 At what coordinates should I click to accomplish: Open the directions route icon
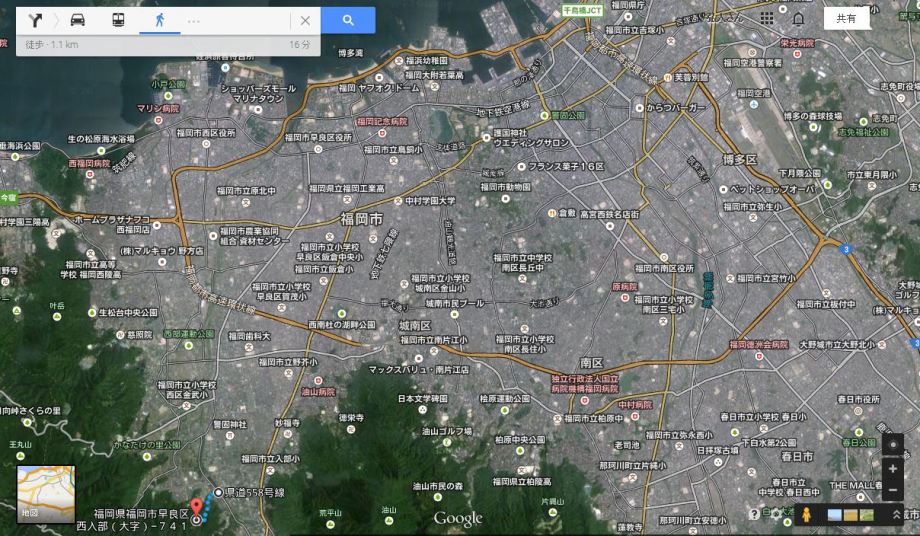tap(35, 21)
